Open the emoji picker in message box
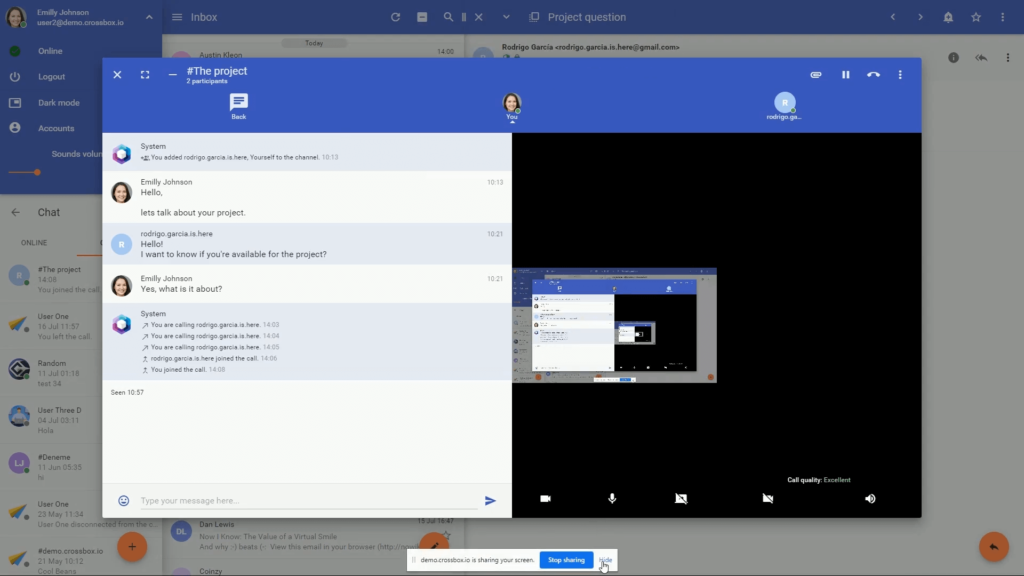This screenshot has height=576, width=1024. pyautogui.click(x=124, y=500)
